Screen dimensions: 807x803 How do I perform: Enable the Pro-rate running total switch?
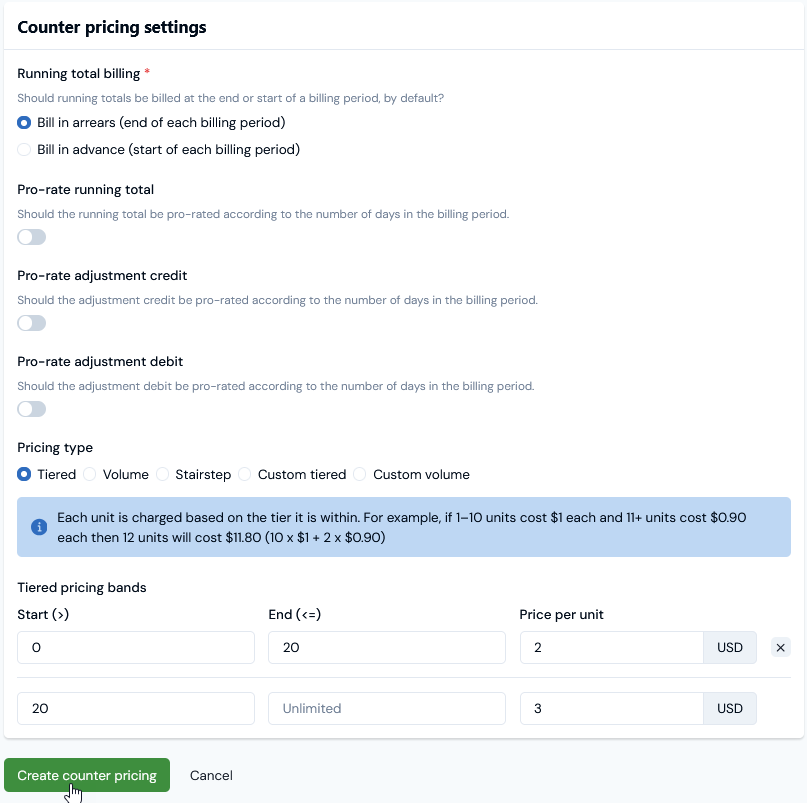pyautogui.click(x=31, y=237)
